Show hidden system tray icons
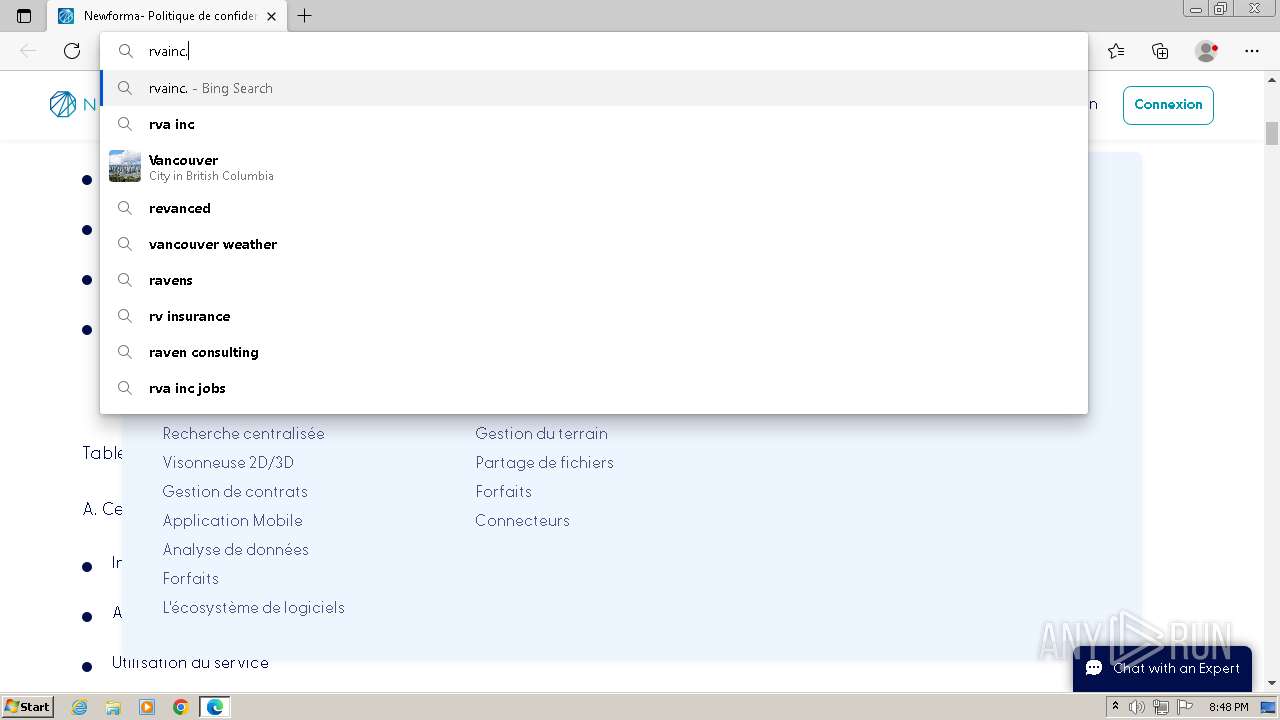The image size is (1280, 720). 1115,707
